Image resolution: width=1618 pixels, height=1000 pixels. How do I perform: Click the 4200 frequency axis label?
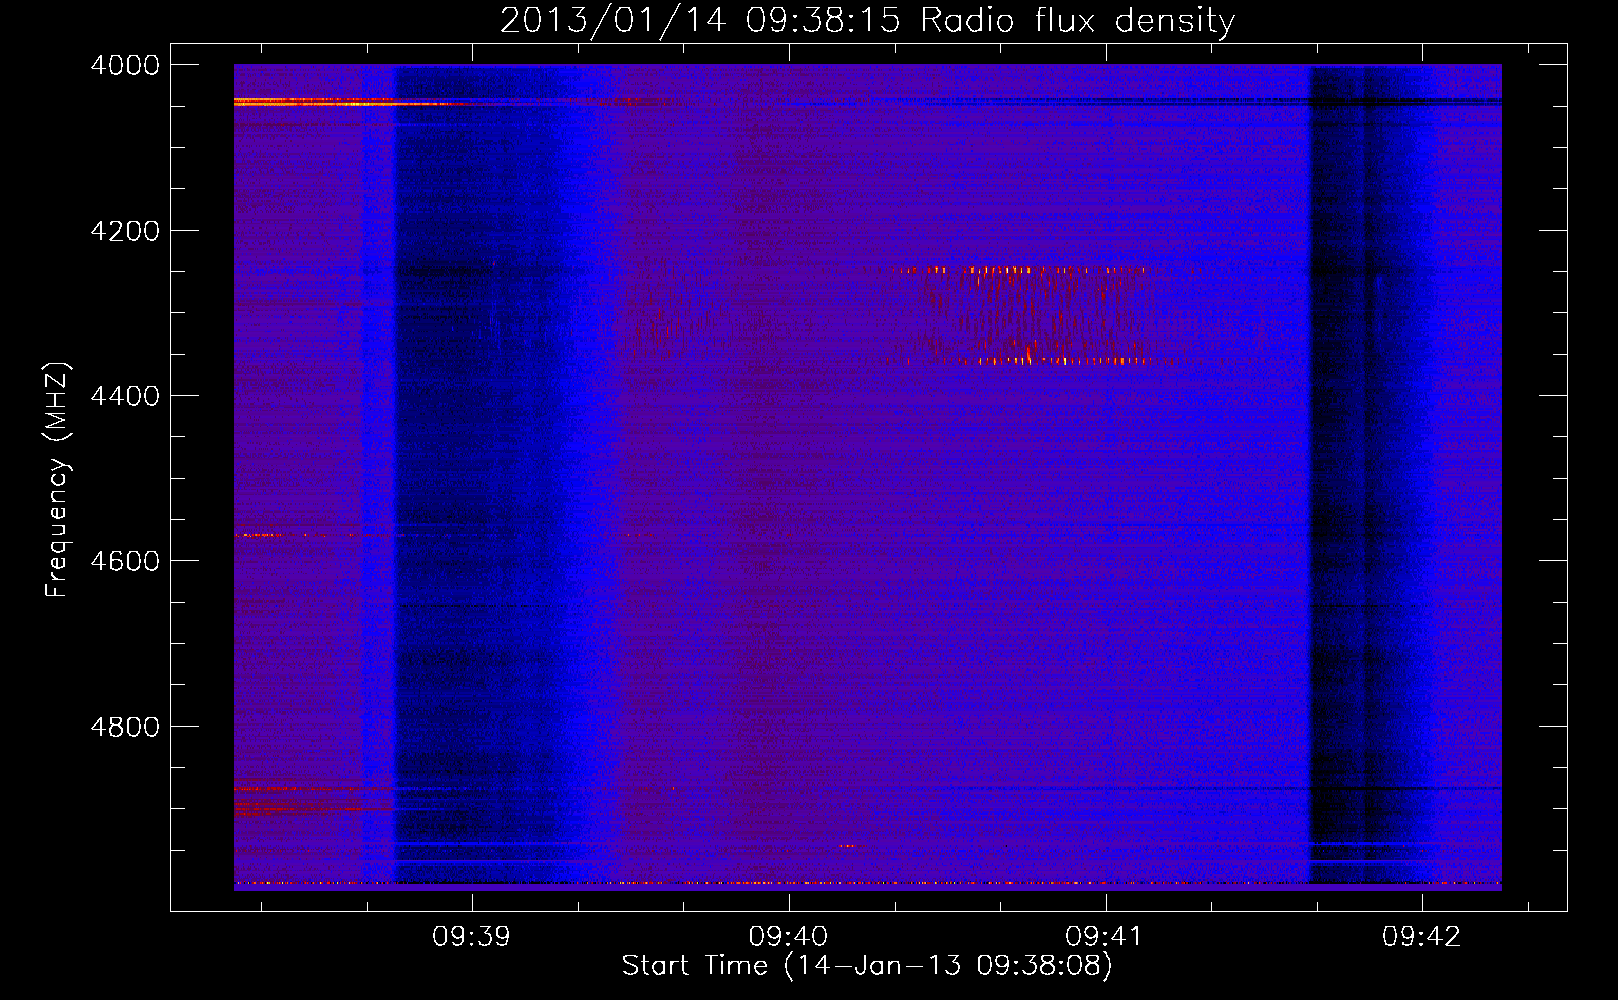125,231
